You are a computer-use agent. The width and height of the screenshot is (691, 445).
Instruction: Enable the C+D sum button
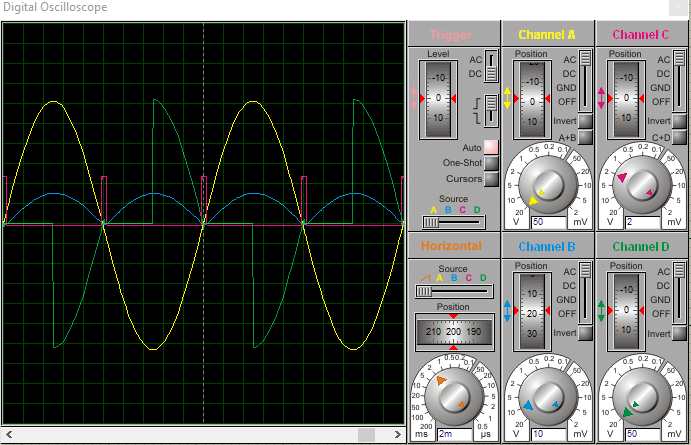tap(679, 137)
